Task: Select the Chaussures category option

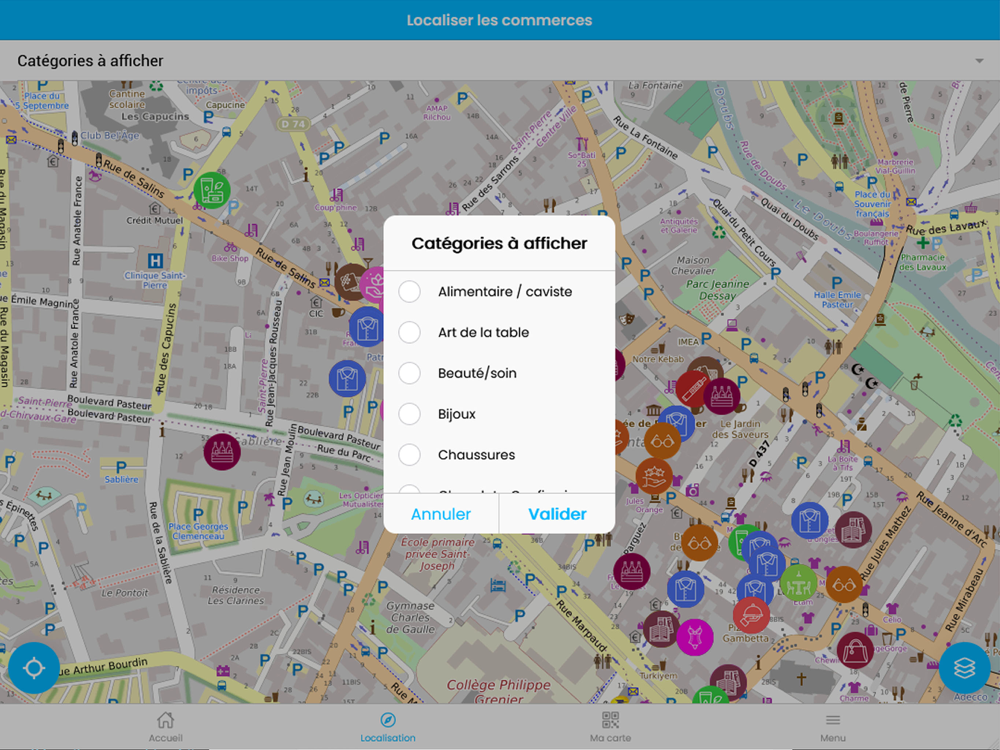Action: [409, 455]
